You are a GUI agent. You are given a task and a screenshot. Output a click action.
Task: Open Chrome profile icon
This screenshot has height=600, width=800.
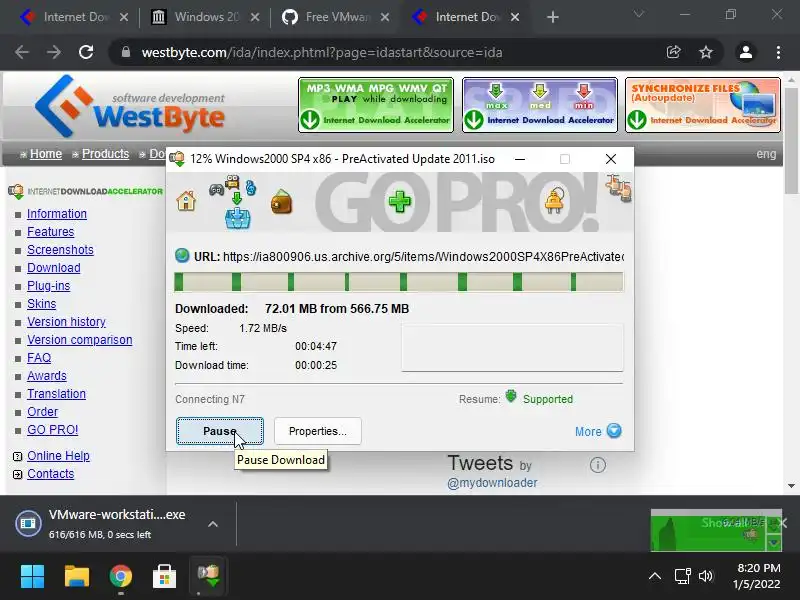click(x=745, y=52)
